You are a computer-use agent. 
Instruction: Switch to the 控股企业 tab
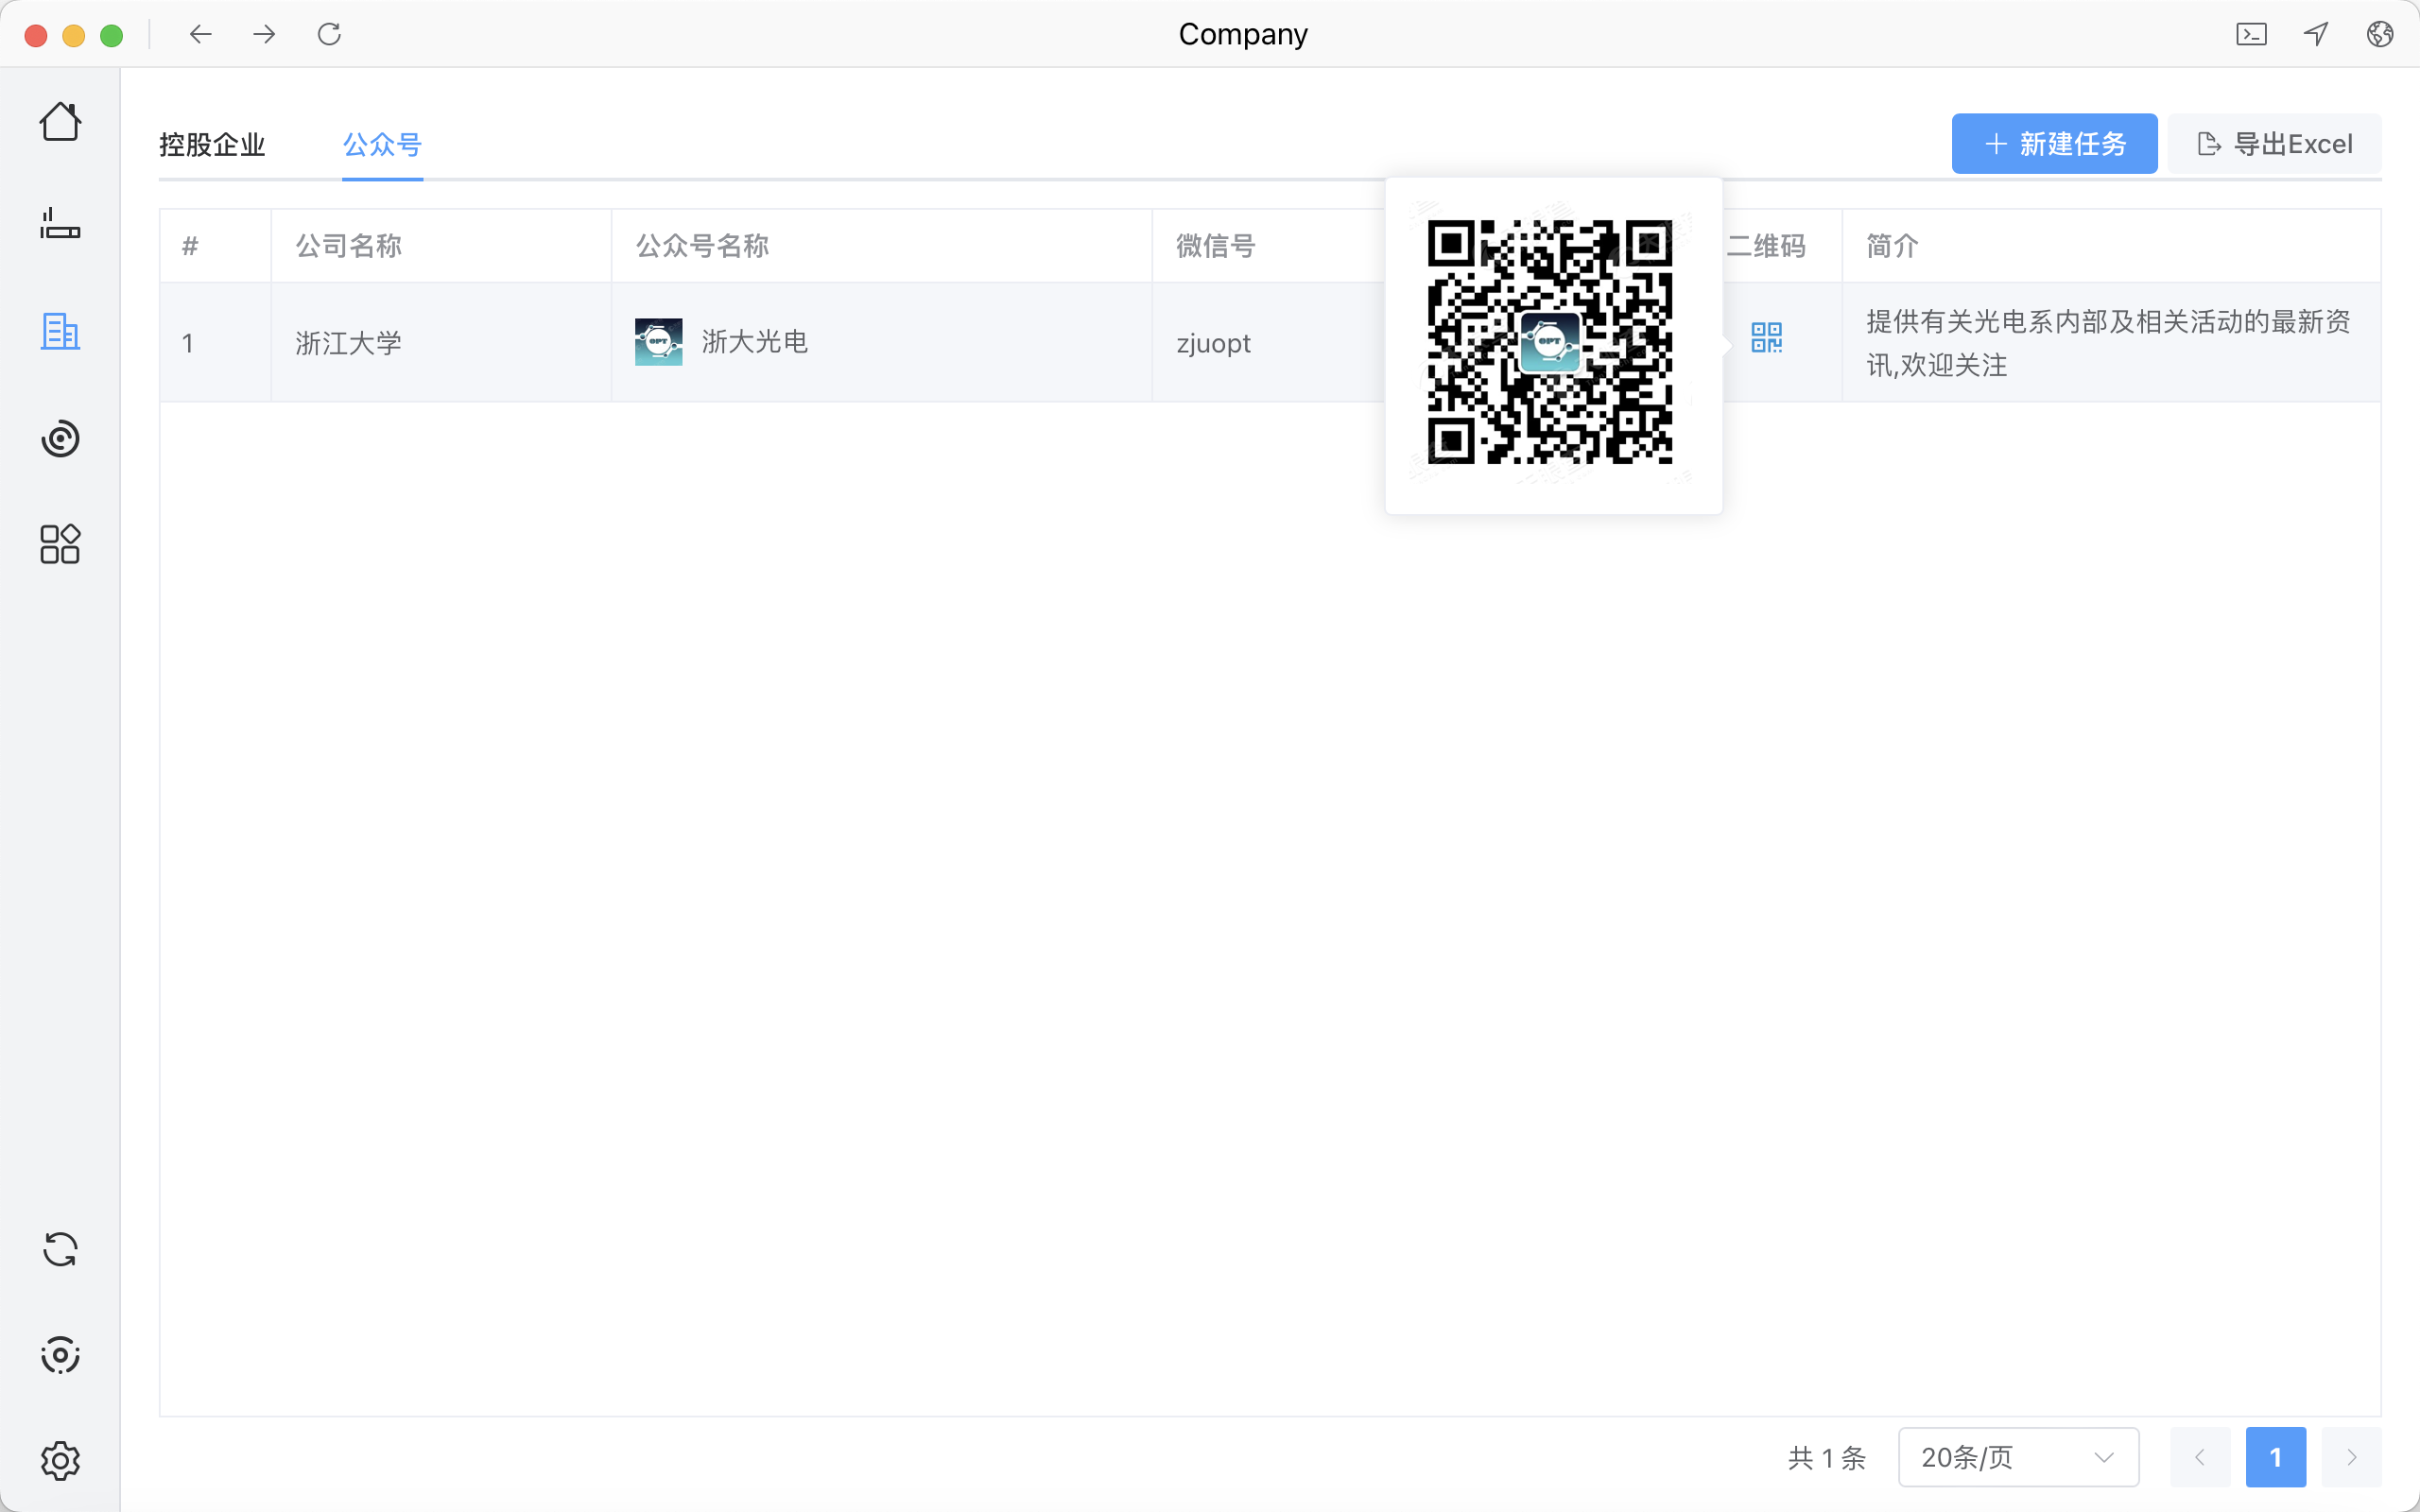coord(212,145)
